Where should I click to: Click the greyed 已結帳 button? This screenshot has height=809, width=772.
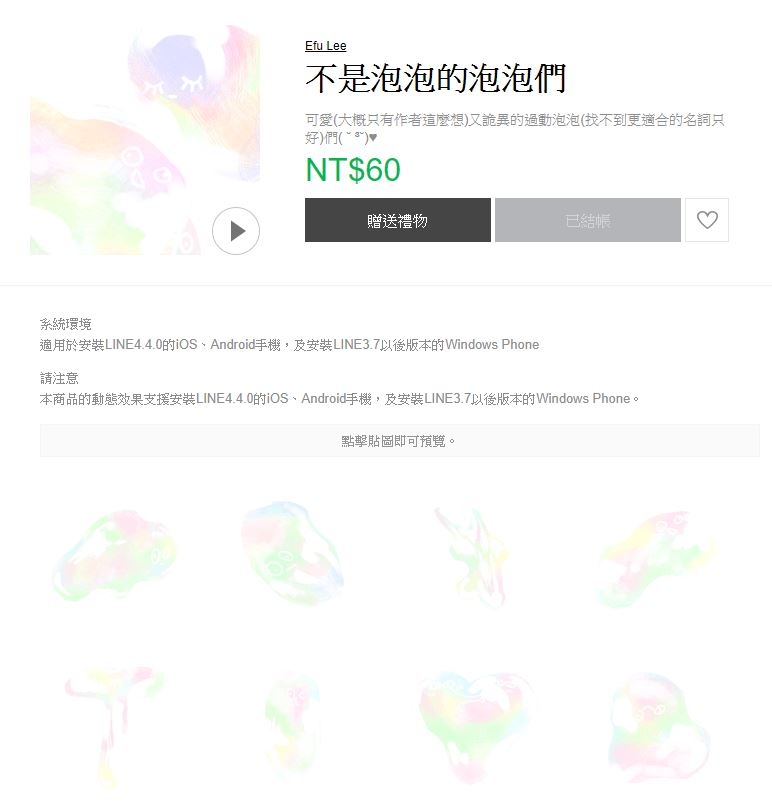588,220
